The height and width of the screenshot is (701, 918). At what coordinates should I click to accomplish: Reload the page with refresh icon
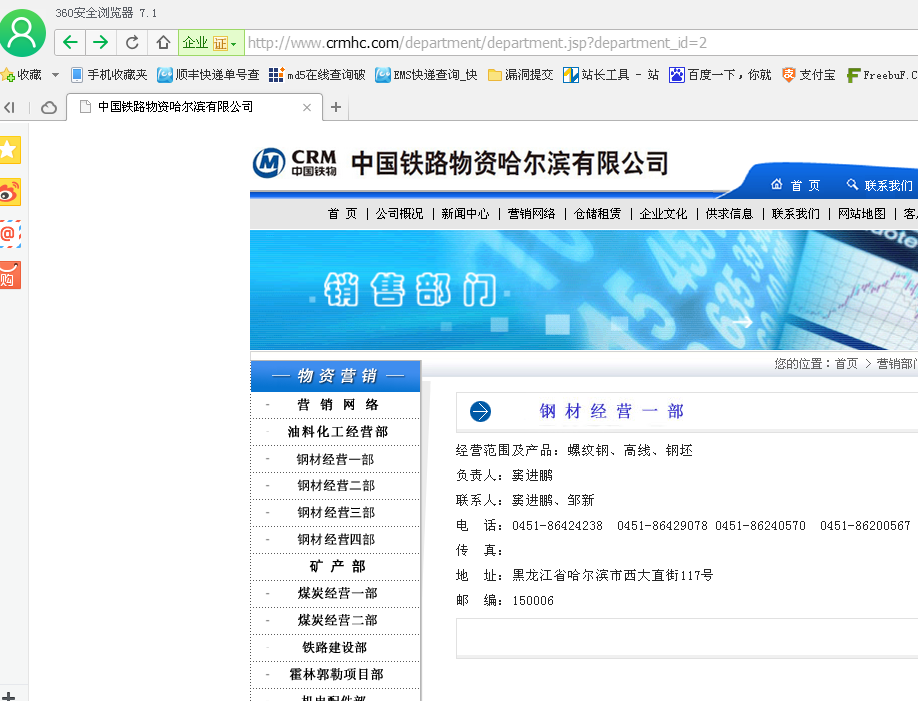(132, 42)
